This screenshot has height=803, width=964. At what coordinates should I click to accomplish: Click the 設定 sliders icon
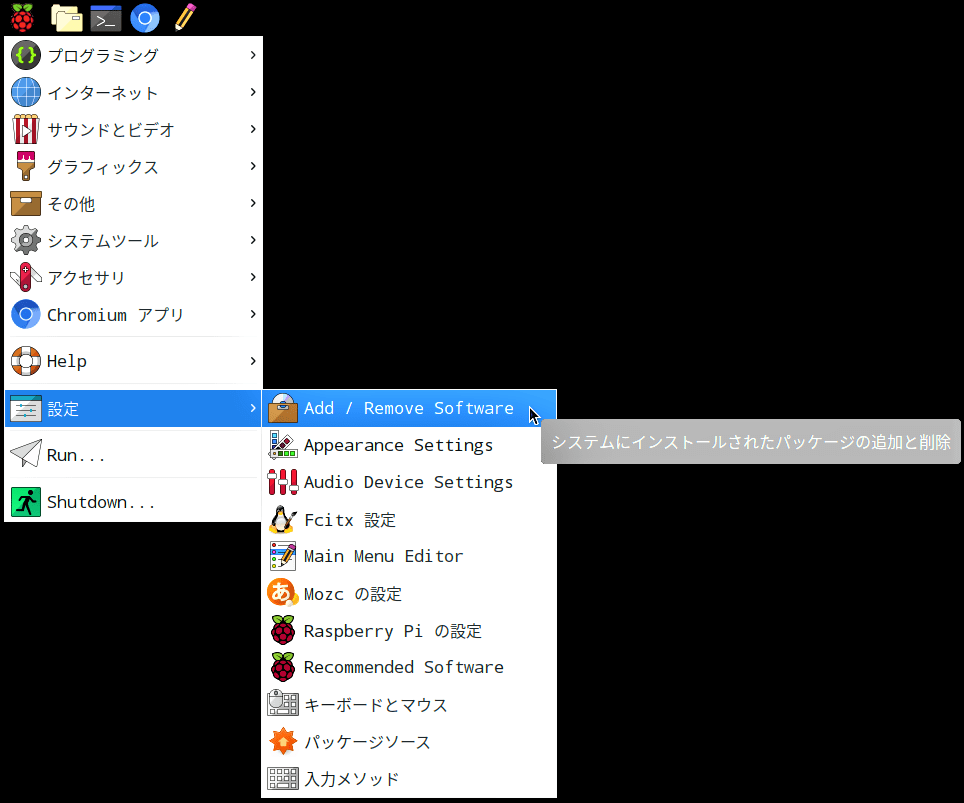coord(26,408)
